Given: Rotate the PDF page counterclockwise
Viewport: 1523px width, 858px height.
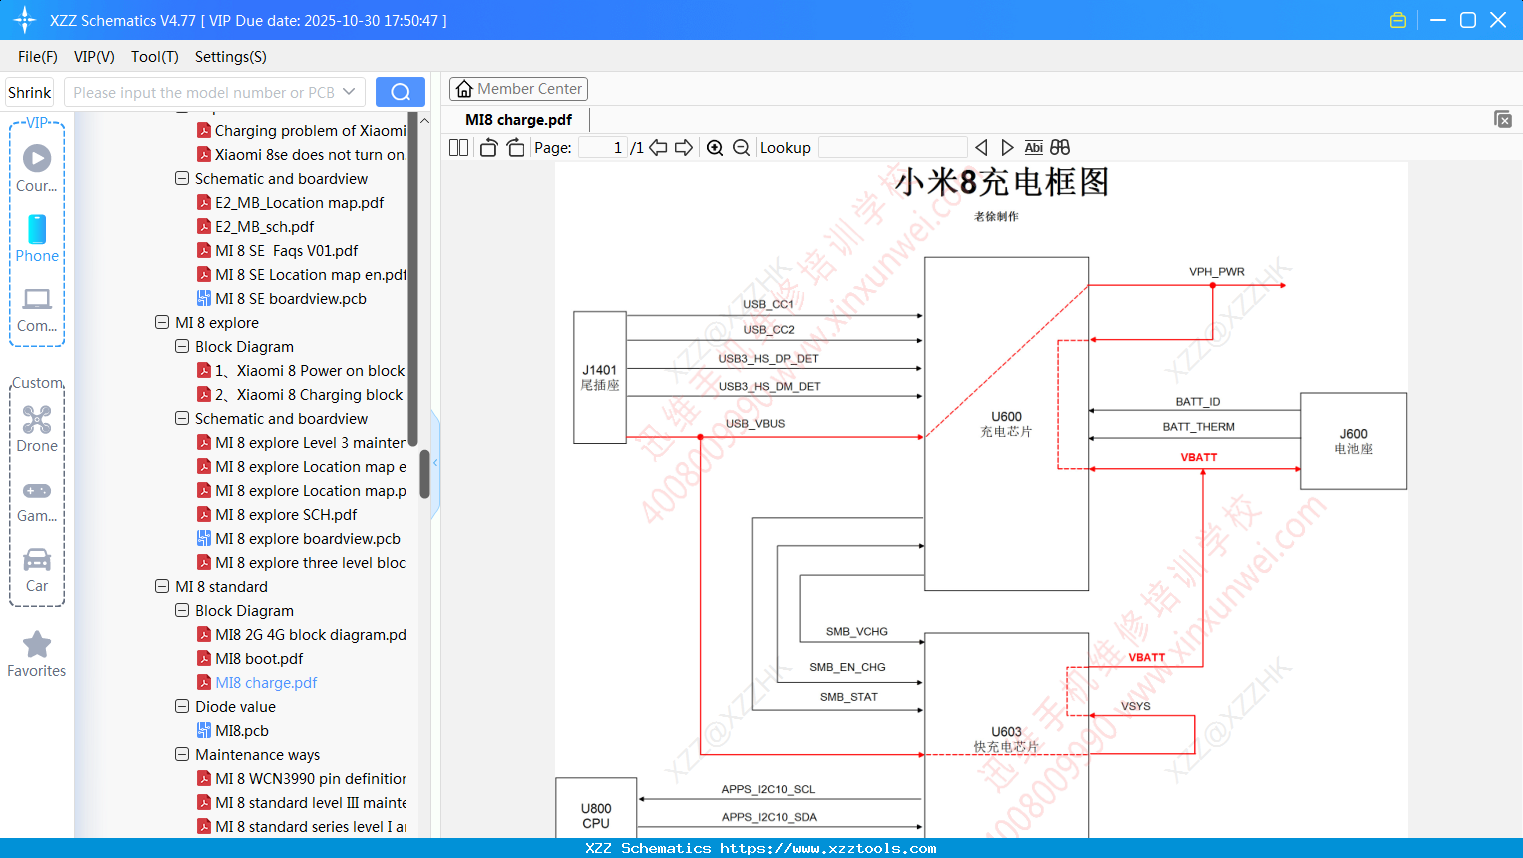Looking at the screenshot, I should 488,148.
